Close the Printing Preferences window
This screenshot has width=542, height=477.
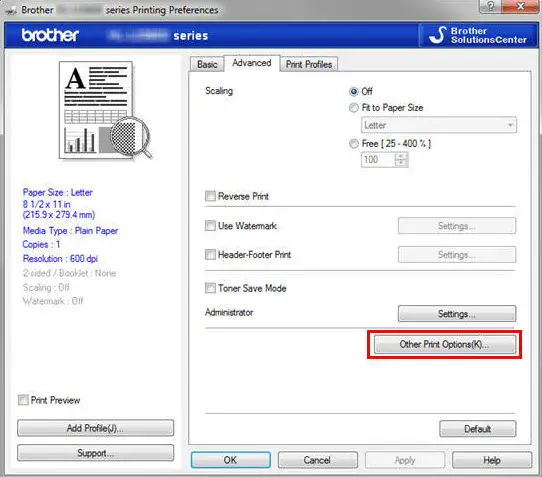pos(520,6)
